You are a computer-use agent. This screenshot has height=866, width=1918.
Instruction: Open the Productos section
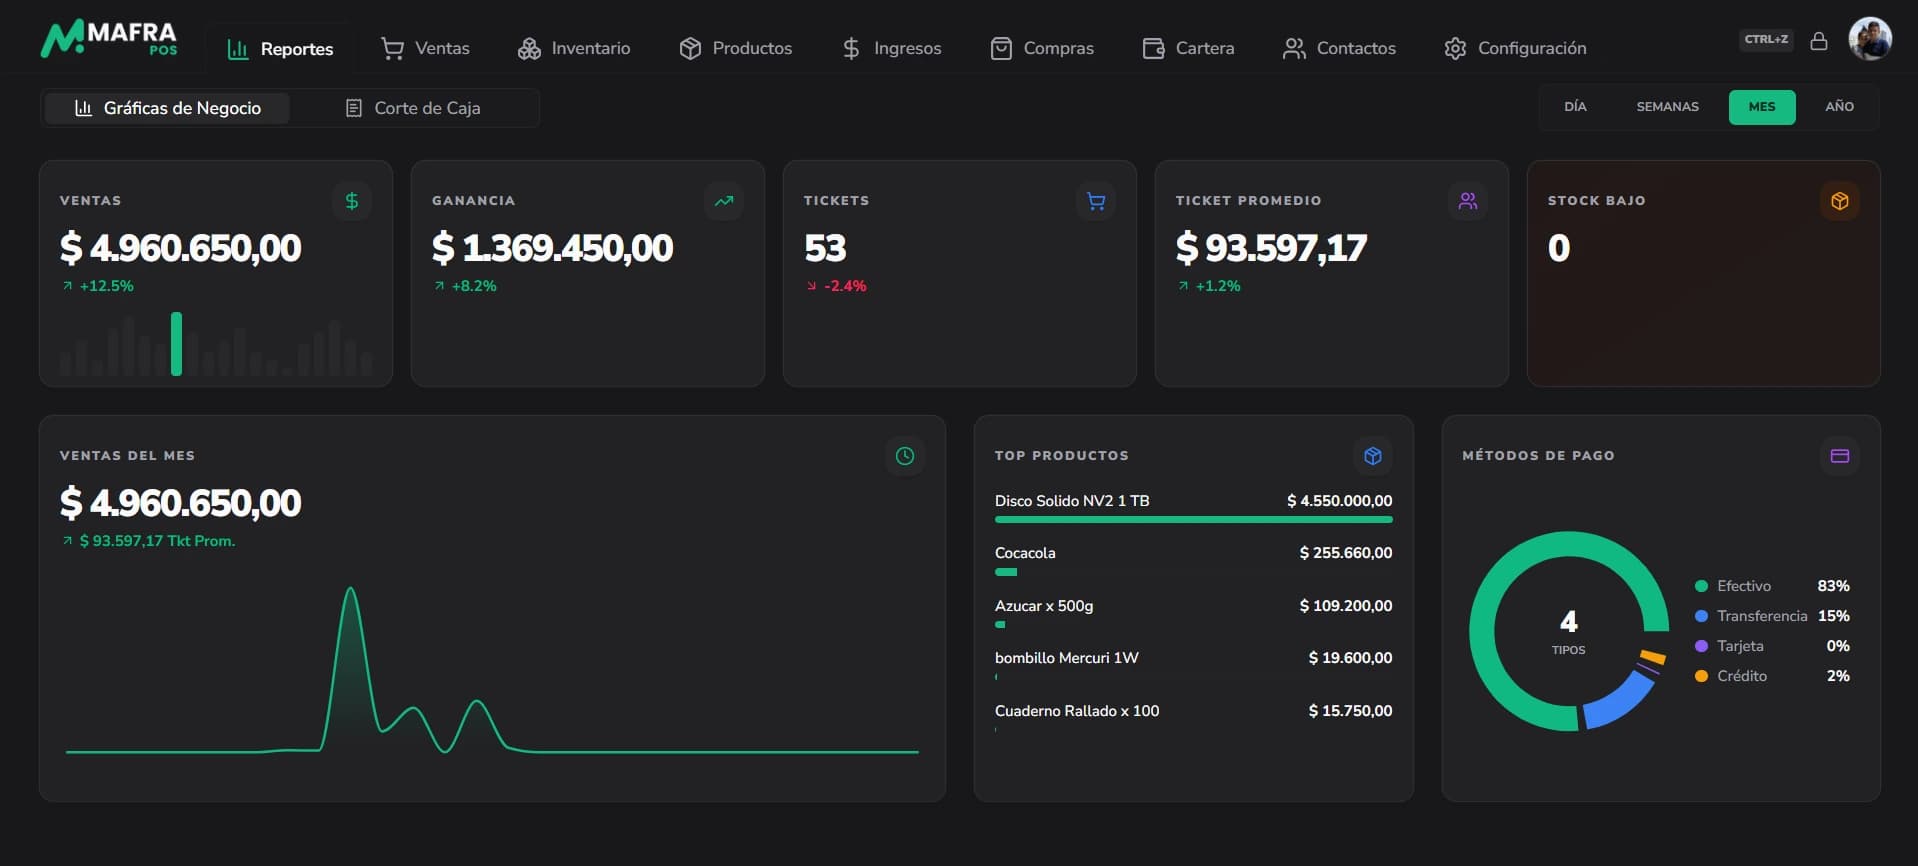pos(735,48)
